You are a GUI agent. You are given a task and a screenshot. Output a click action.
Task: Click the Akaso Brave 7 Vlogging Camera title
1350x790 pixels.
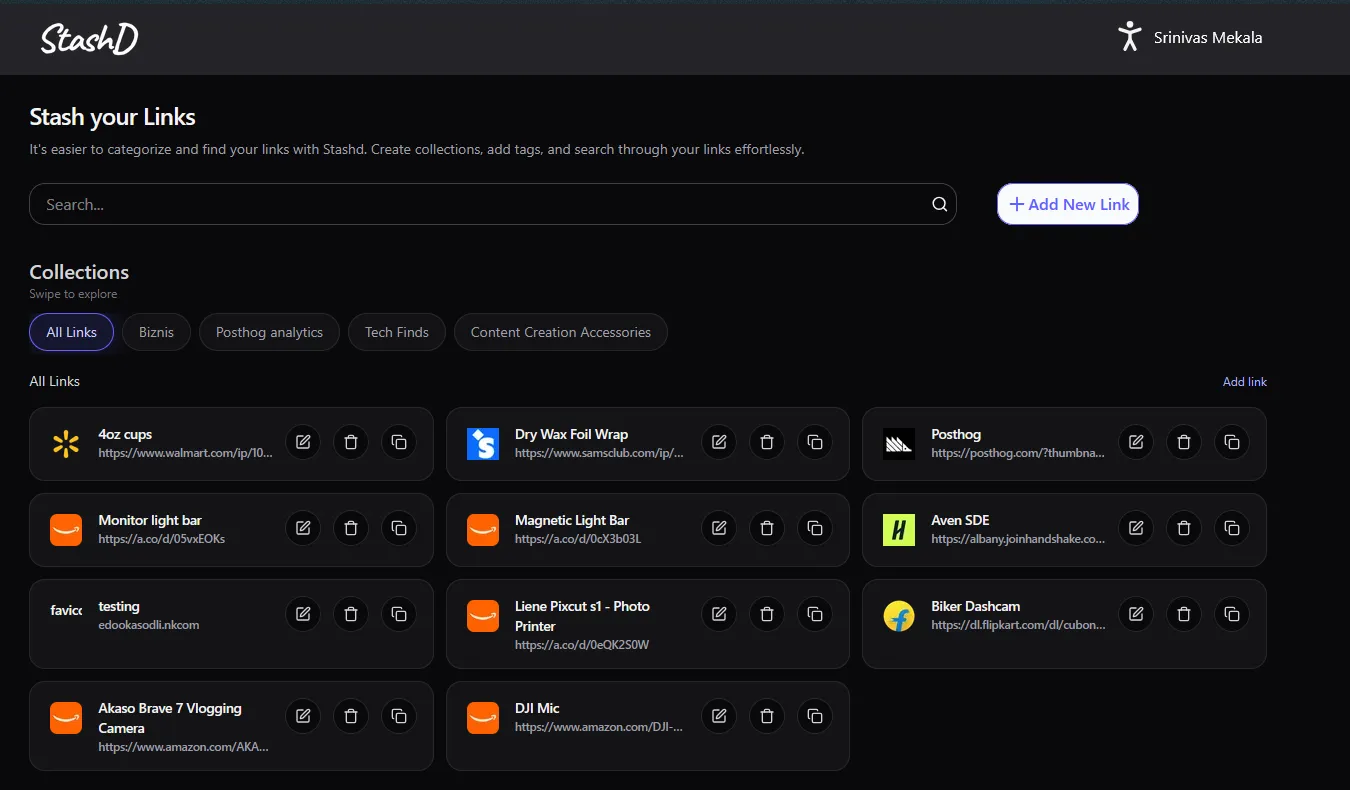click(x=170, y=718)
